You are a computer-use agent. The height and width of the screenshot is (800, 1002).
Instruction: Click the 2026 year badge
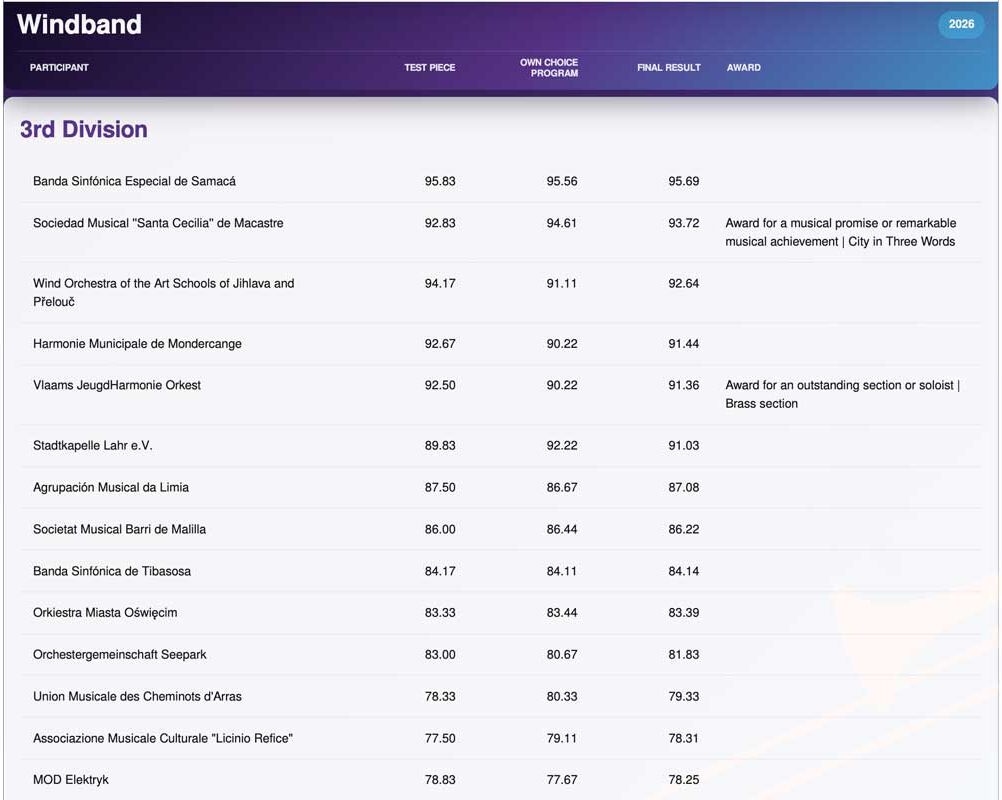[960, 24]
